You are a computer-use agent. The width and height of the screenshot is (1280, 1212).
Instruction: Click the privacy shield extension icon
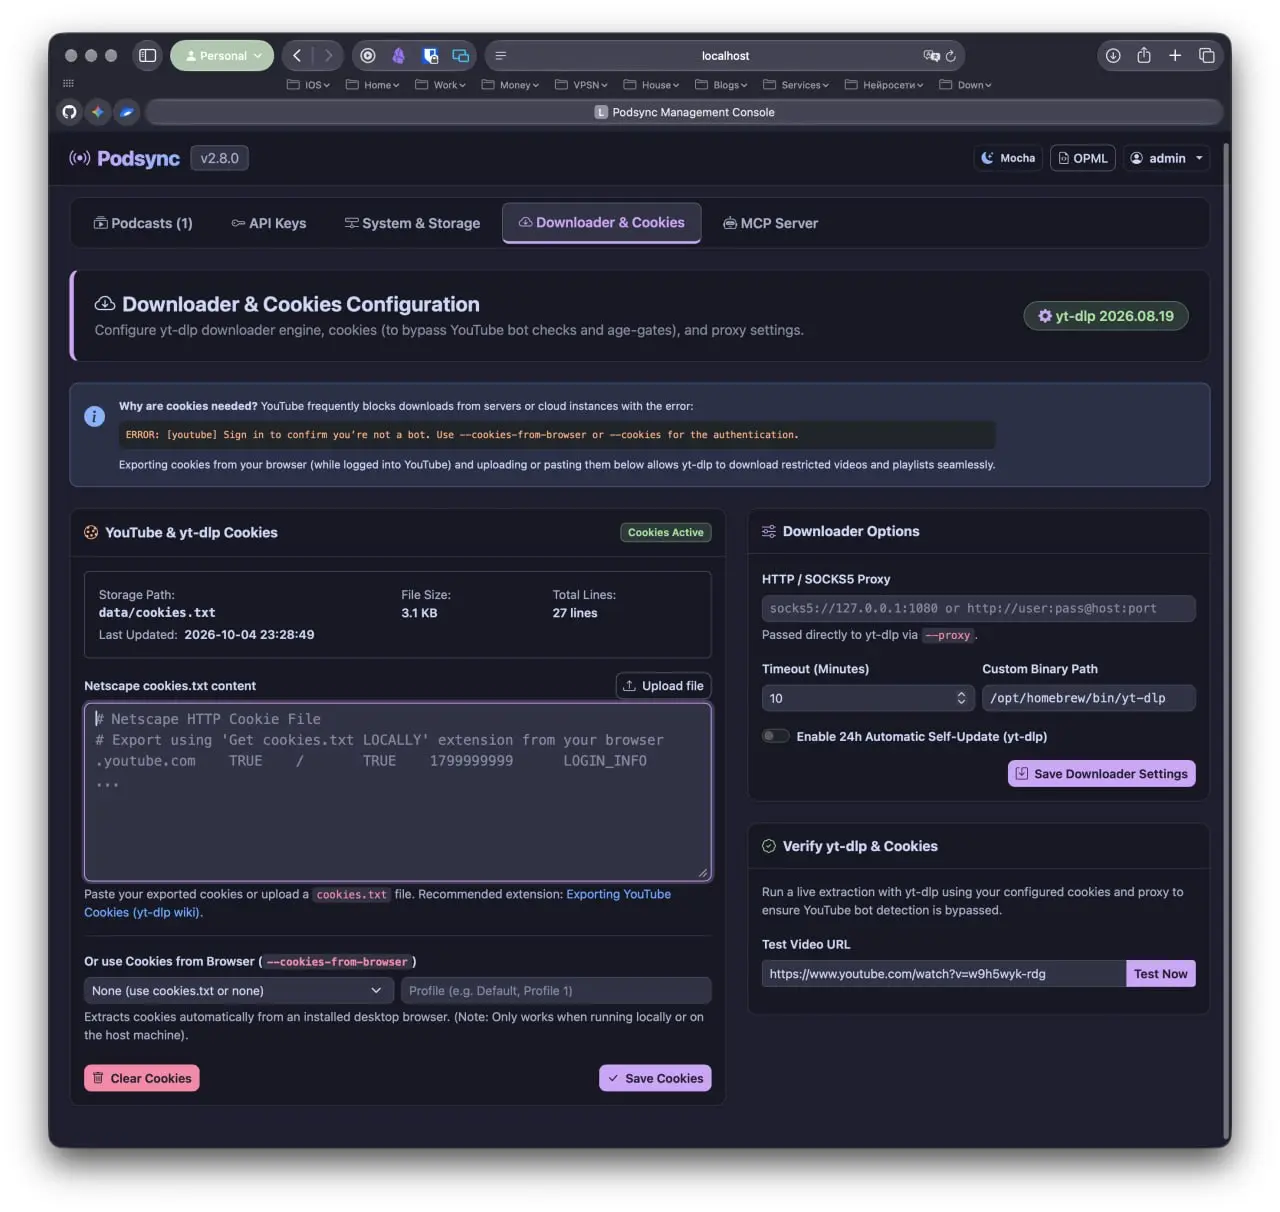tap(430, 56)
